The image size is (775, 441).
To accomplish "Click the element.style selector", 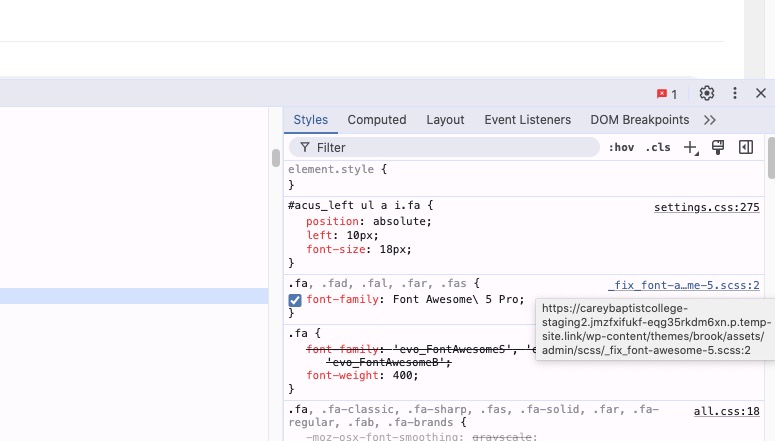I will pos(331,169).
